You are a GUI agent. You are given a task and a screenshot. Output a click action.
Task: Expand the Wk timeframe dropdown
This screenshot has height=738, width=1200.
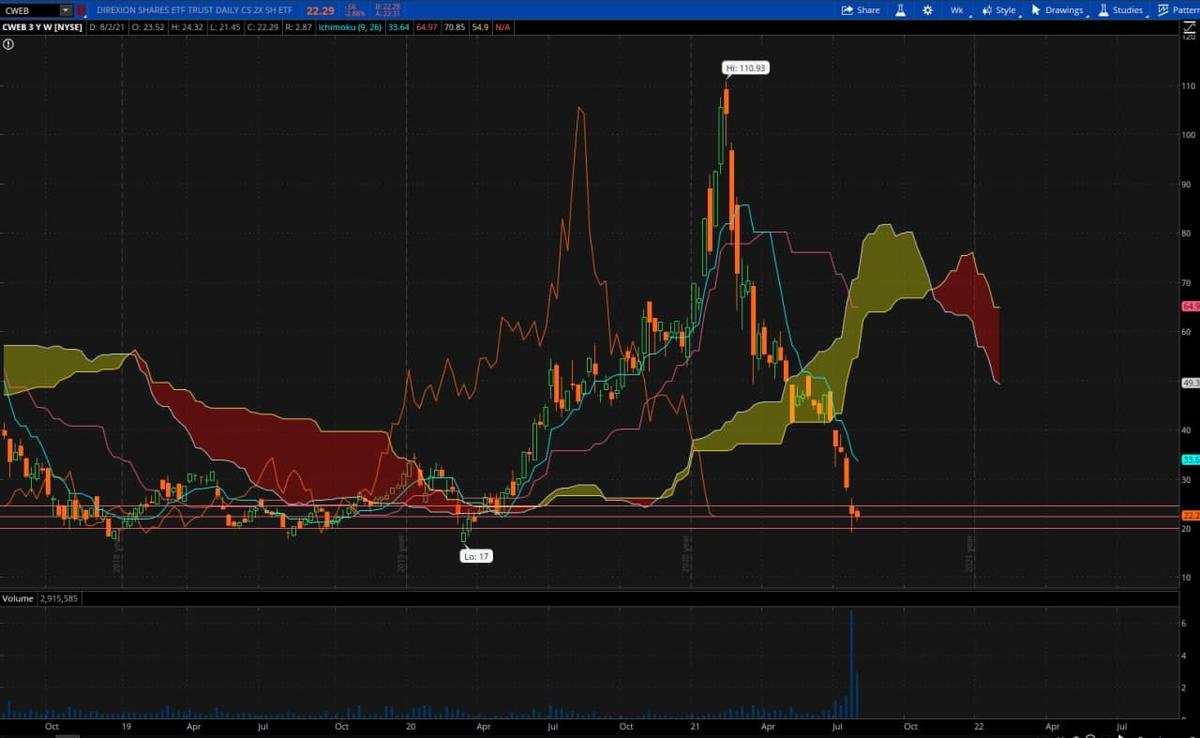(x=957, y=10)
